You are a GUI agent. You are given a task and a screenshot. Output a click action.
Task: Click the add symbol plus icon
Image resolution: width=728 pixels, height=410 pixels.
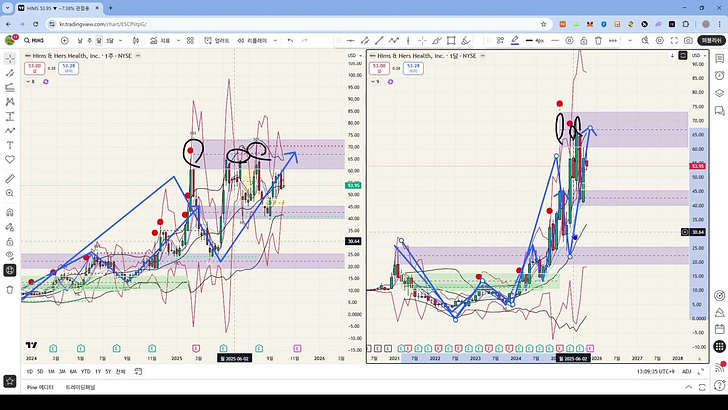pyautogui.click(x=65, y=41)
